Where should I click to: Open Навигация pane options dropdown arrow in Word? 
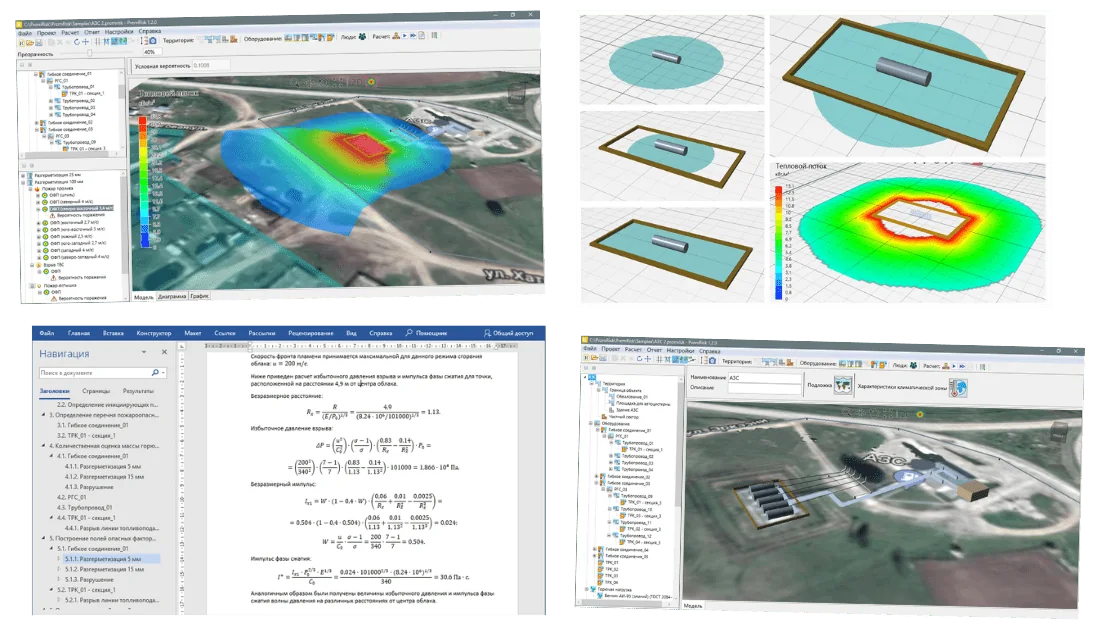[144, 352]
